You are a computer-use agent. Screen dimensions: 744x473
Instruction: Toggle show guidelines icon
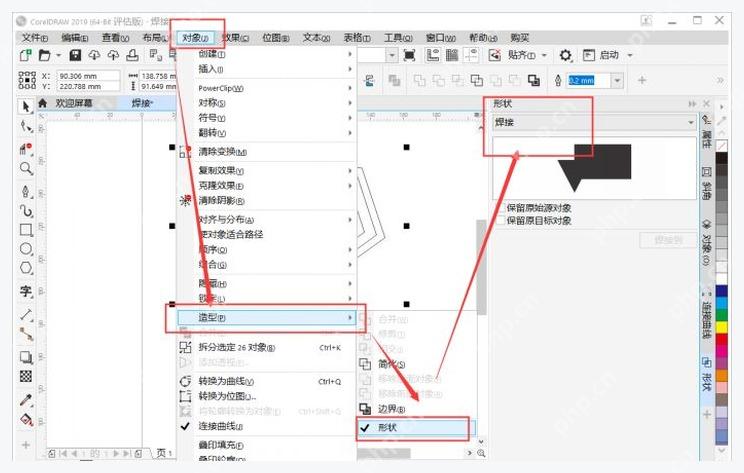coord(471,55)
